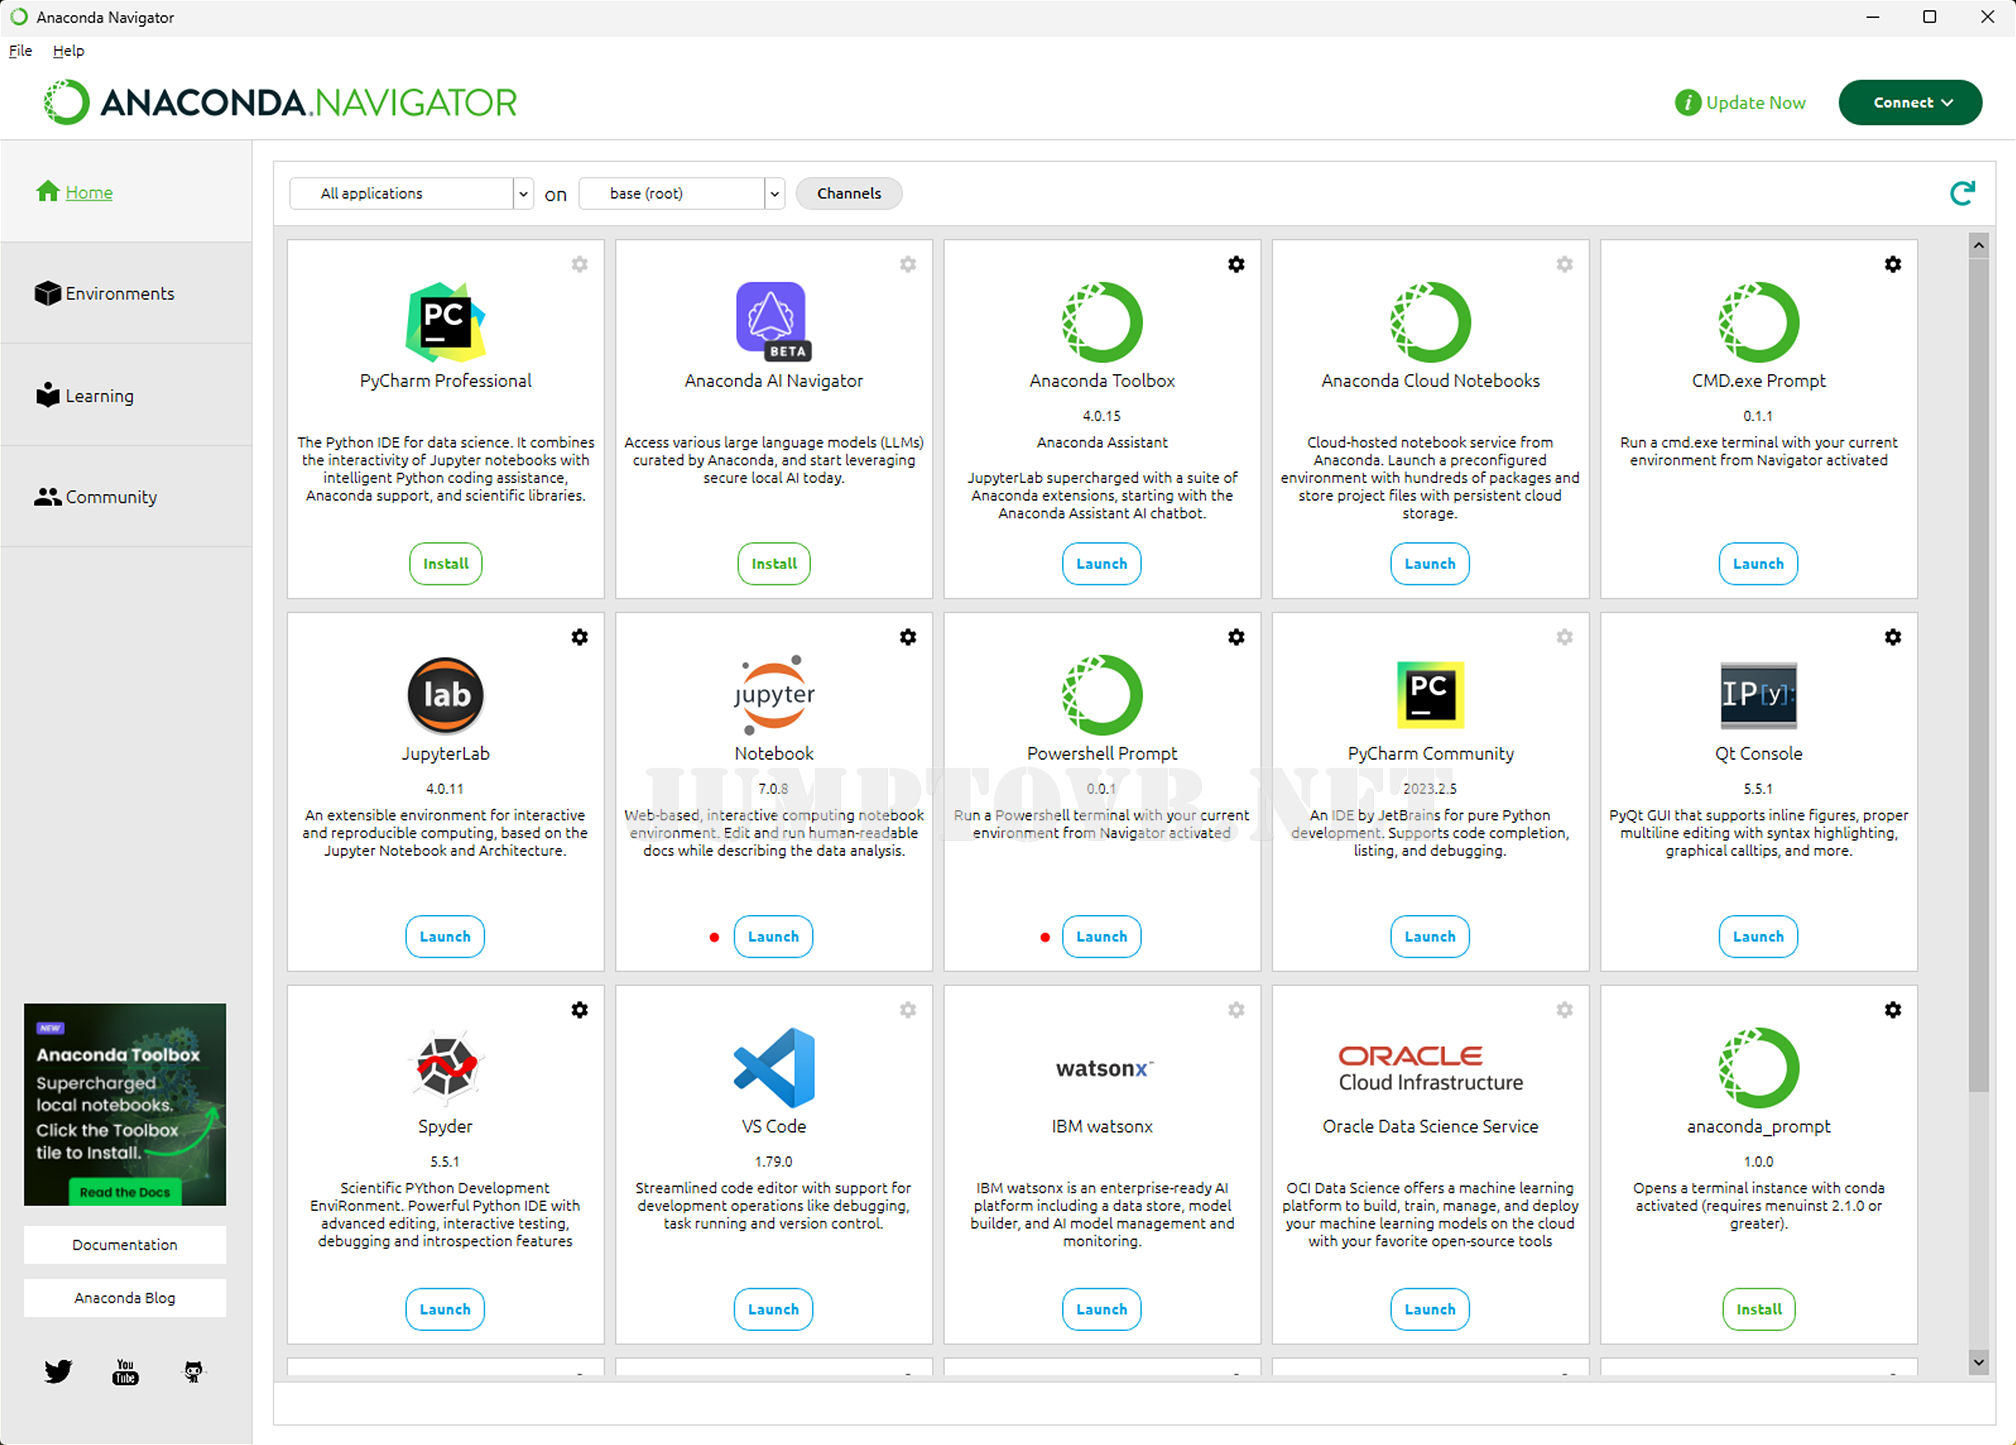Click the Jupyter Notebook logo
Screen dimensions: 2016x1445
[x=773, y=694]
